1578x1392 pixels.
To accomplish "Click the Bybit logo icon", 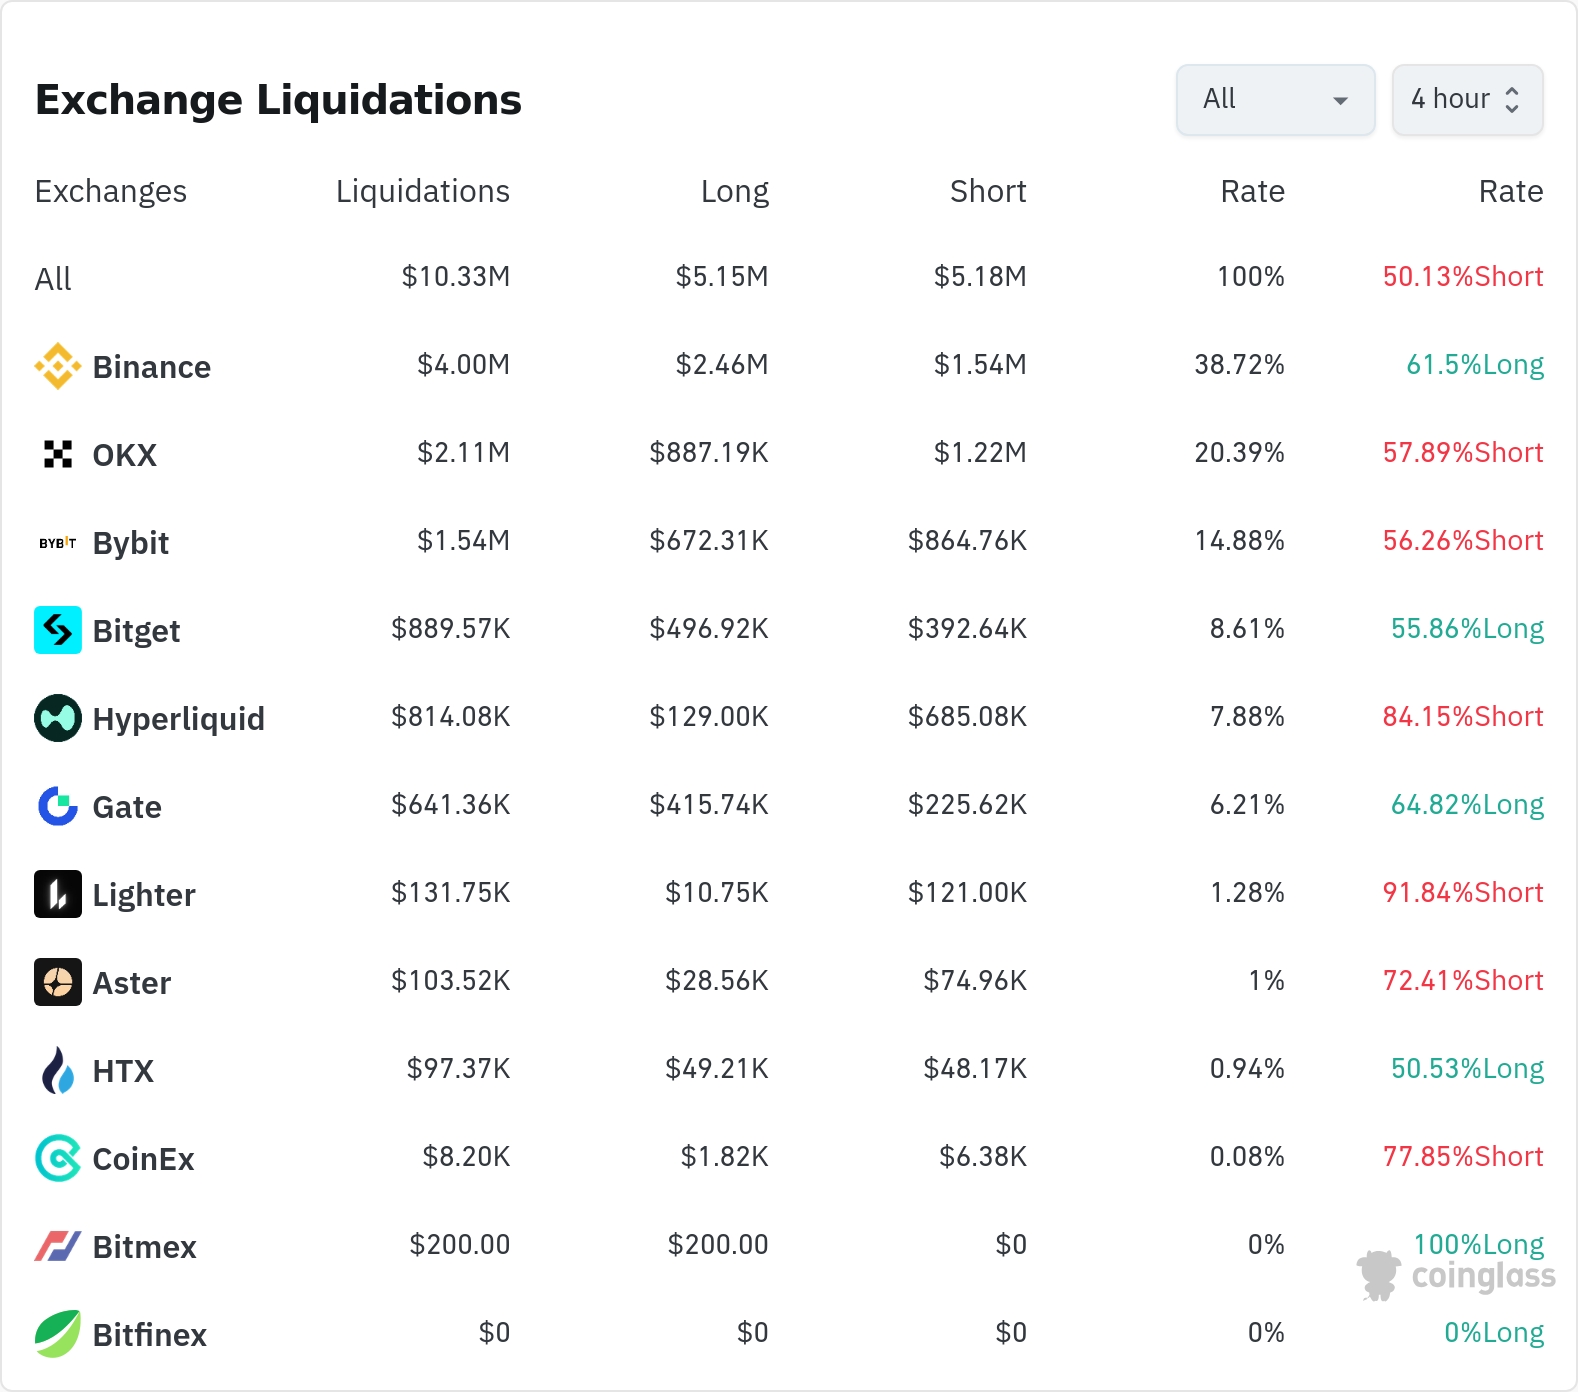I will click(58, 543).
